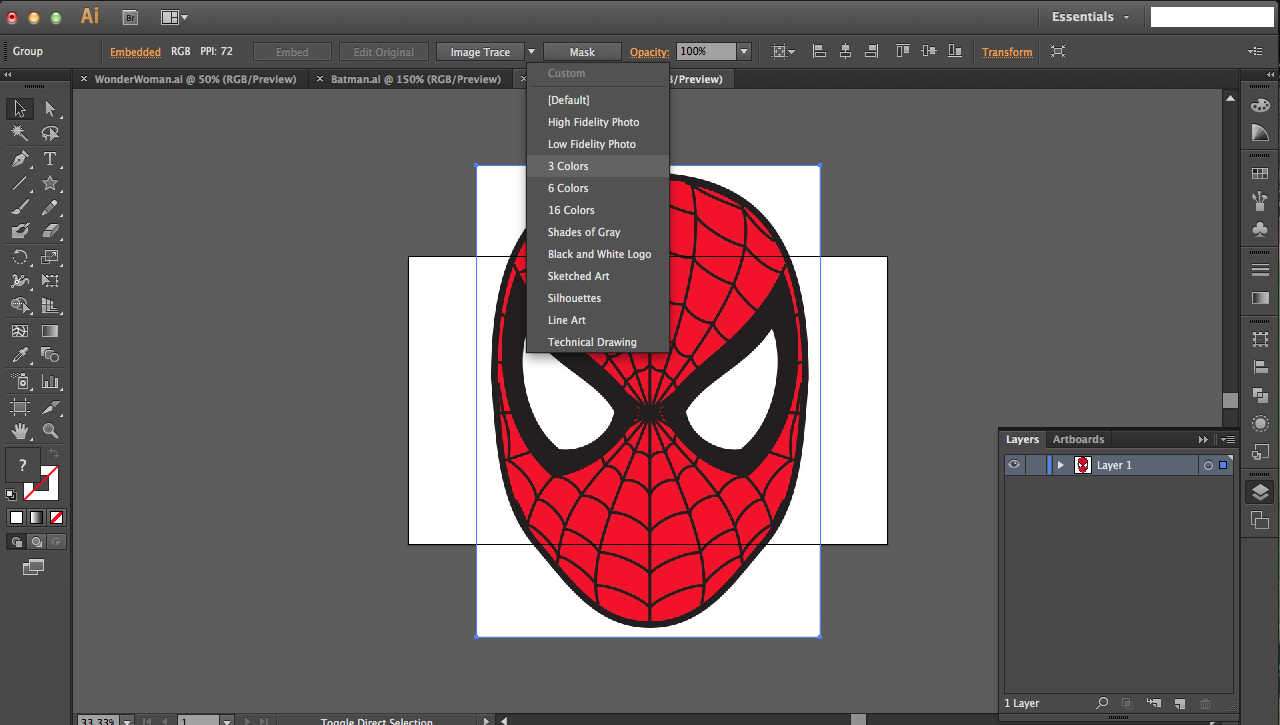
Task: Toggle Layer 1 visibility eye
Action: click(x=1014, y=465)
